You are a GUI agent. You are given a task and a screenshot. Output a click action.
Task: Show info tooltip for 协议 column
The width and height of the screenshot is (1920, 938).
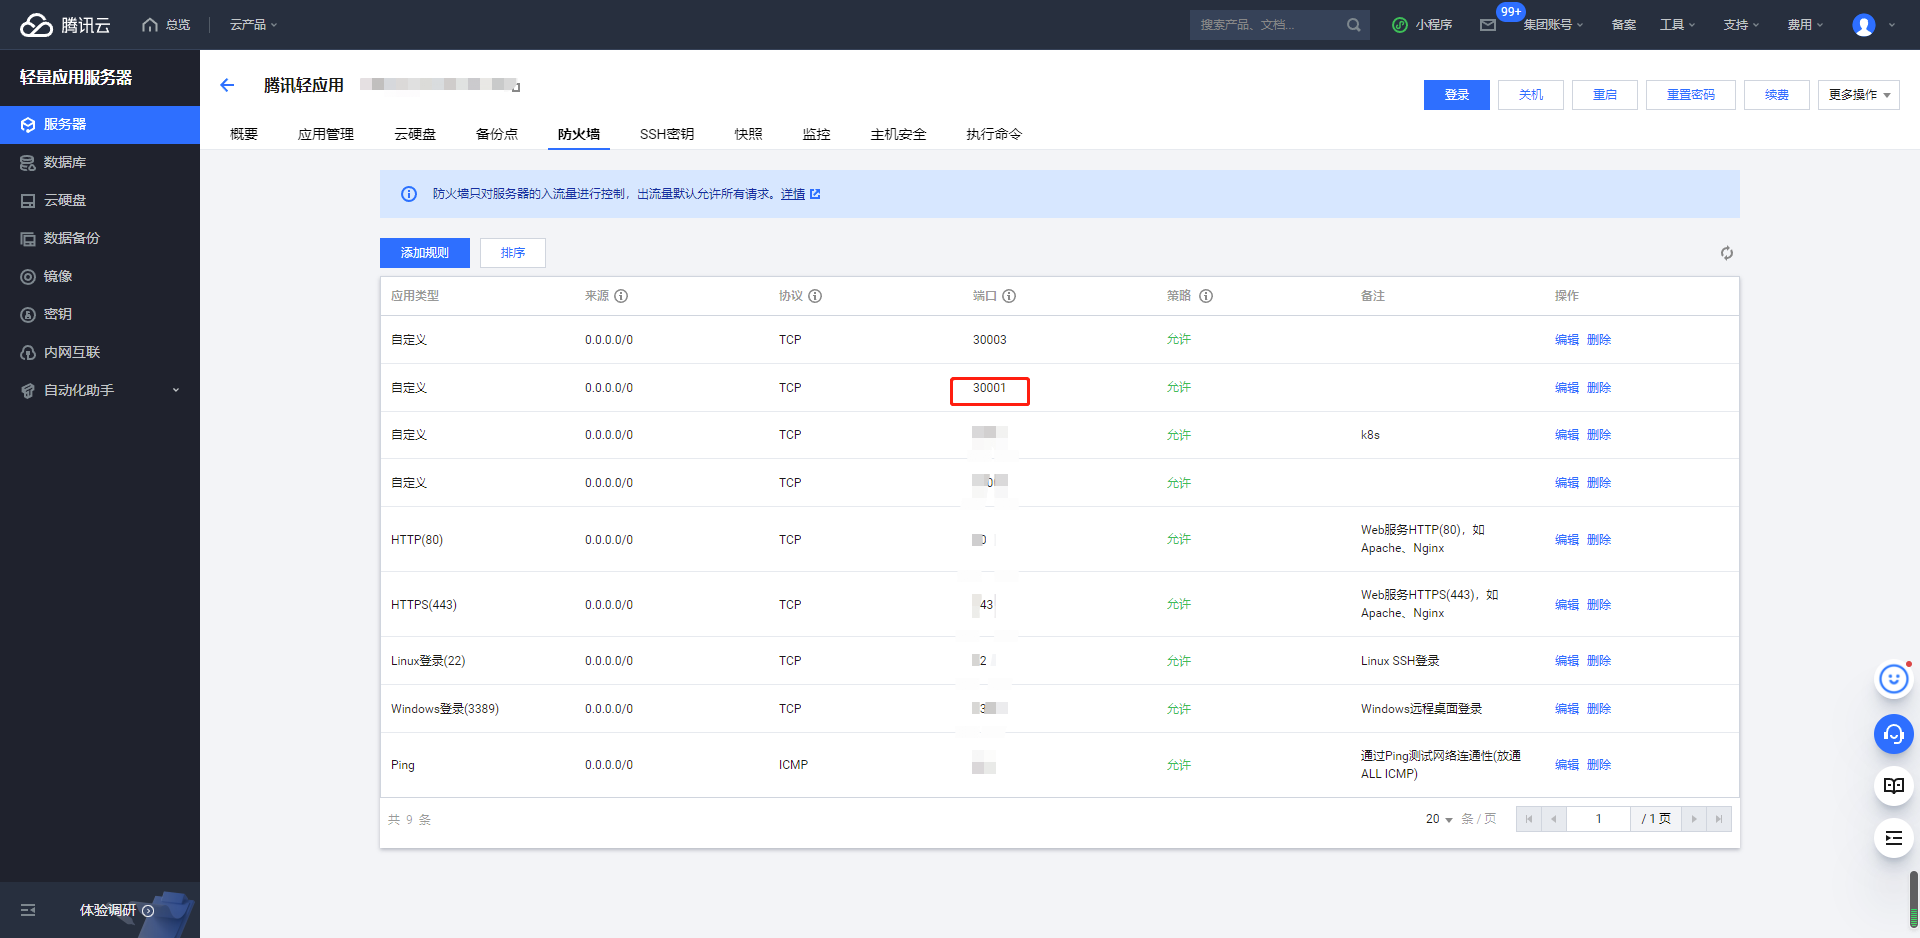pyautogui.click(x=815, y=296)
